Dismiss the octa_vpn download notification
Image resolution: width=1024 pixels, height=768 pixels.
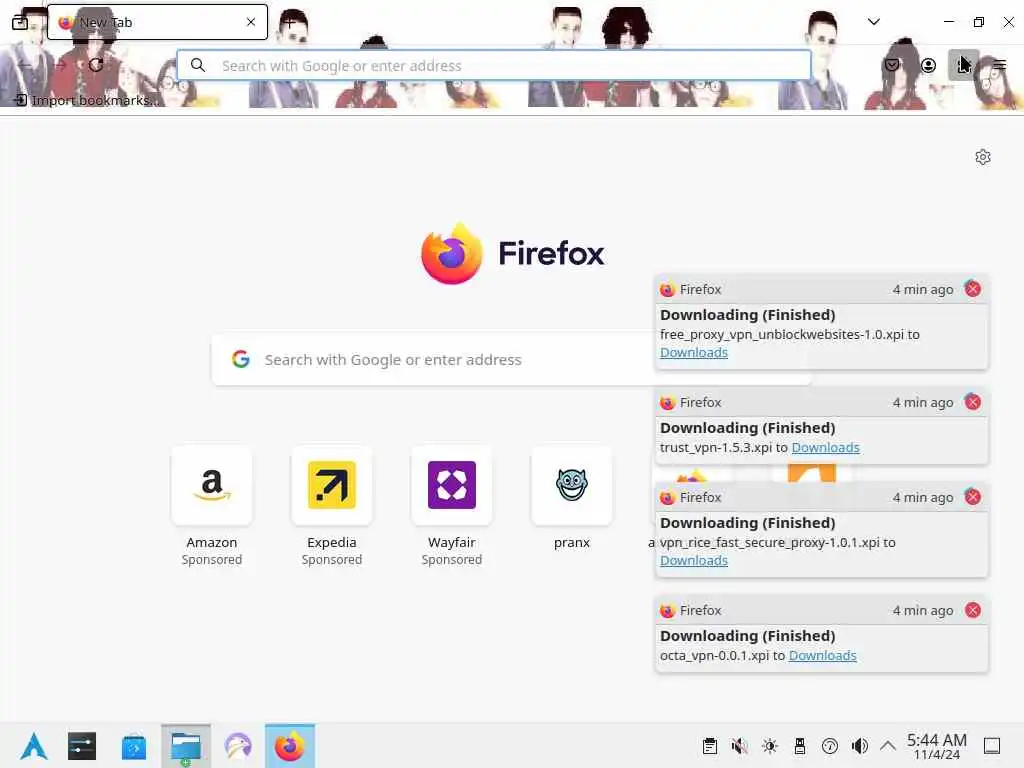pos(973,610)
